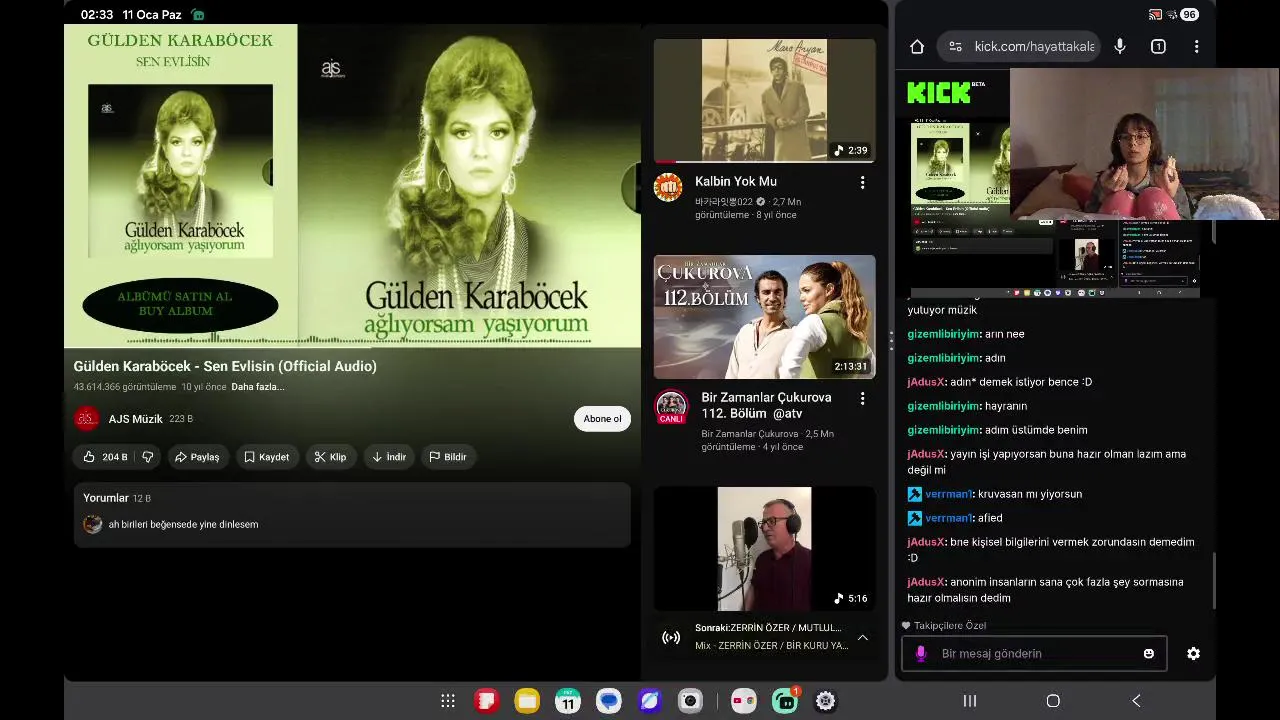Image resolution: width=1280 pixels, height=720 pixels.
Task: Open user jAdusX from the 'anonim insanların' message
Action: pyautogui.click(x=925, y=582)
